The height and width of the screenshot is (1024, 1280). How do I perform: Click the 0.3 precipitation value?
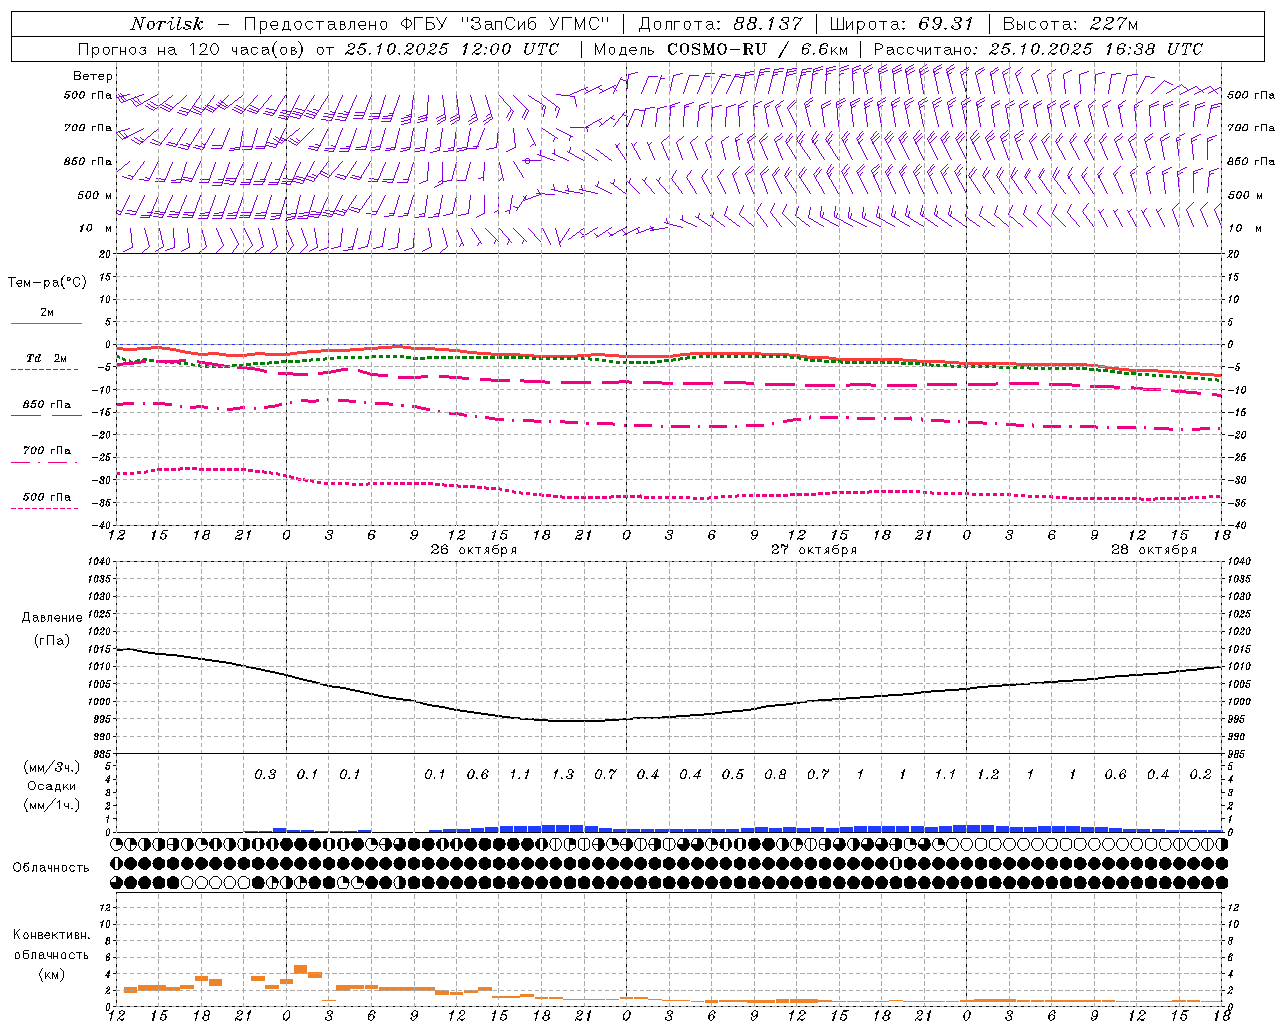pyautogui.click(x=265, y=774)
